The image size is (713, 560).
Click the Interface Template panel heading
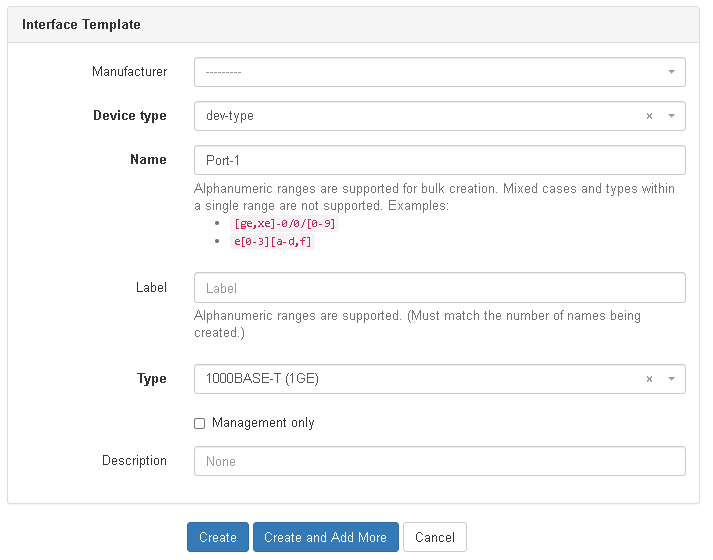click(82, 24)
